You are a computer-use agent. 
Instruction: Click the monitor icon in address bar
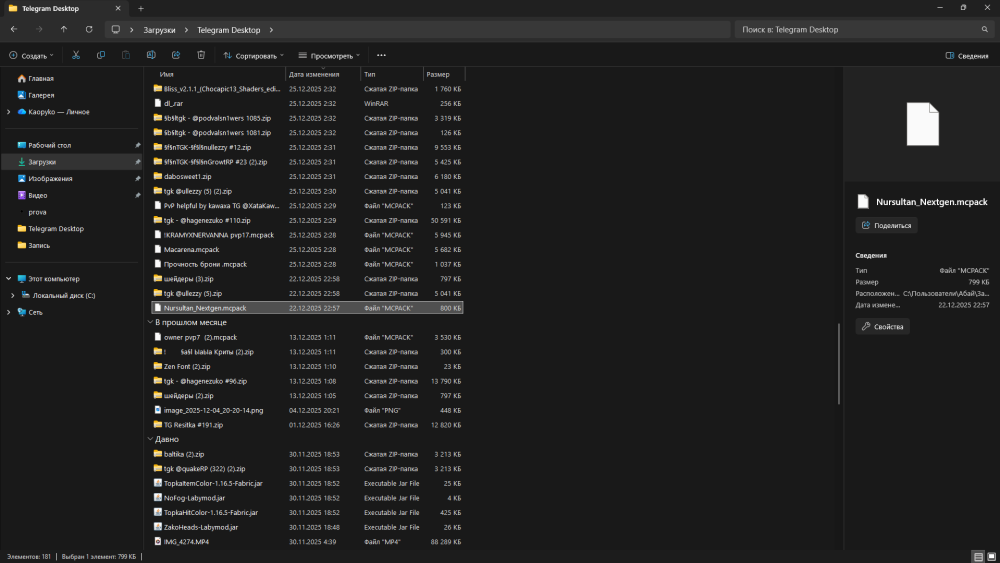pos(115,29)
